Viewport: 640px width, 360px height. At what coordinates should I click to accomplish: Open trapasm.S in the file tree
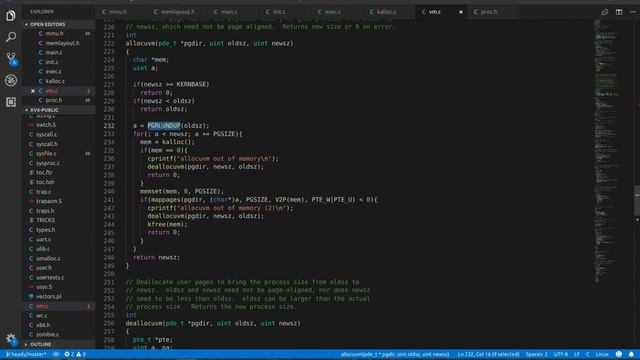59,201
